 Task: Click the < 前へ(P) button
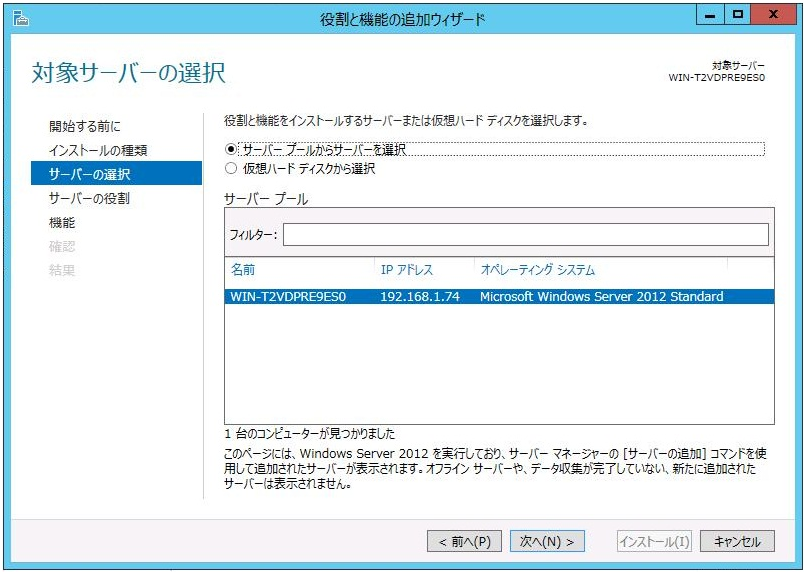click(x=464, y=541)
